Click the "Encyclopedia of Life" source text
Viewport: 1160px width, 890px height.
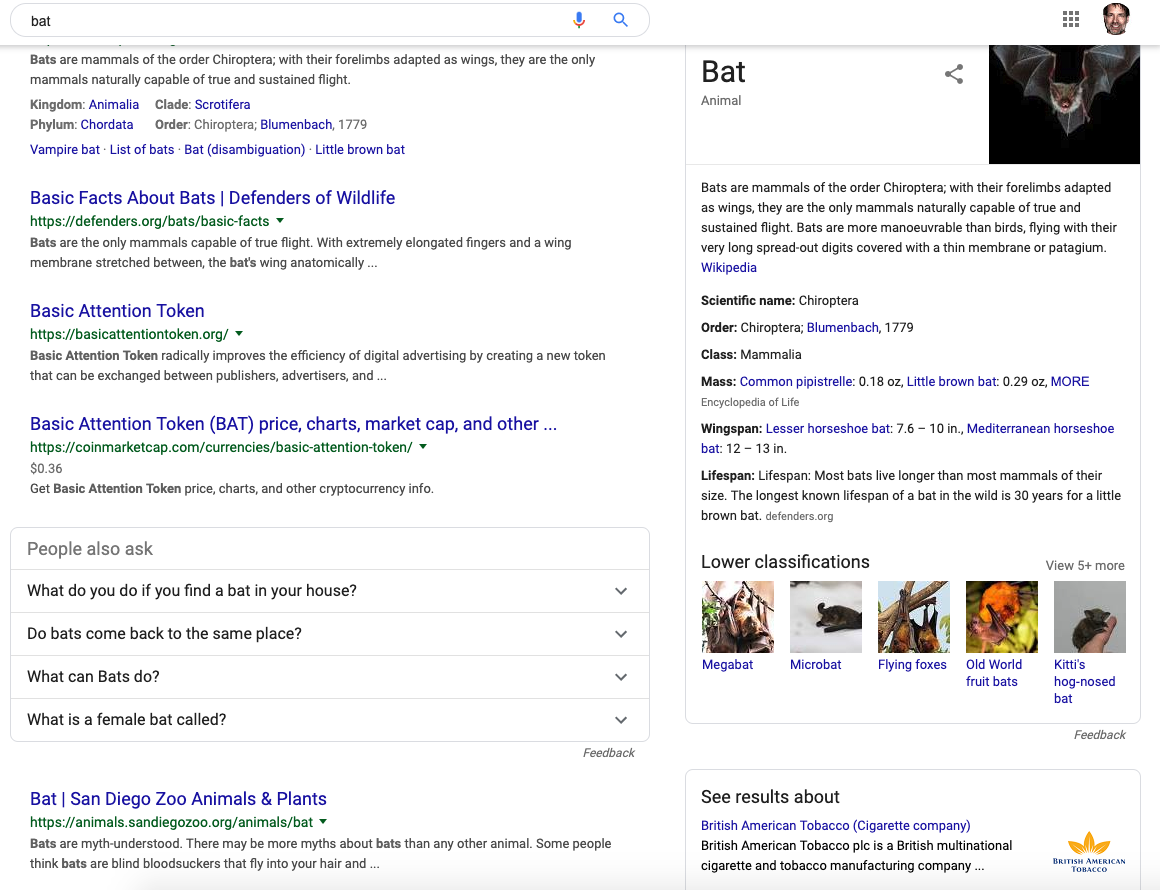coord(749,402)
